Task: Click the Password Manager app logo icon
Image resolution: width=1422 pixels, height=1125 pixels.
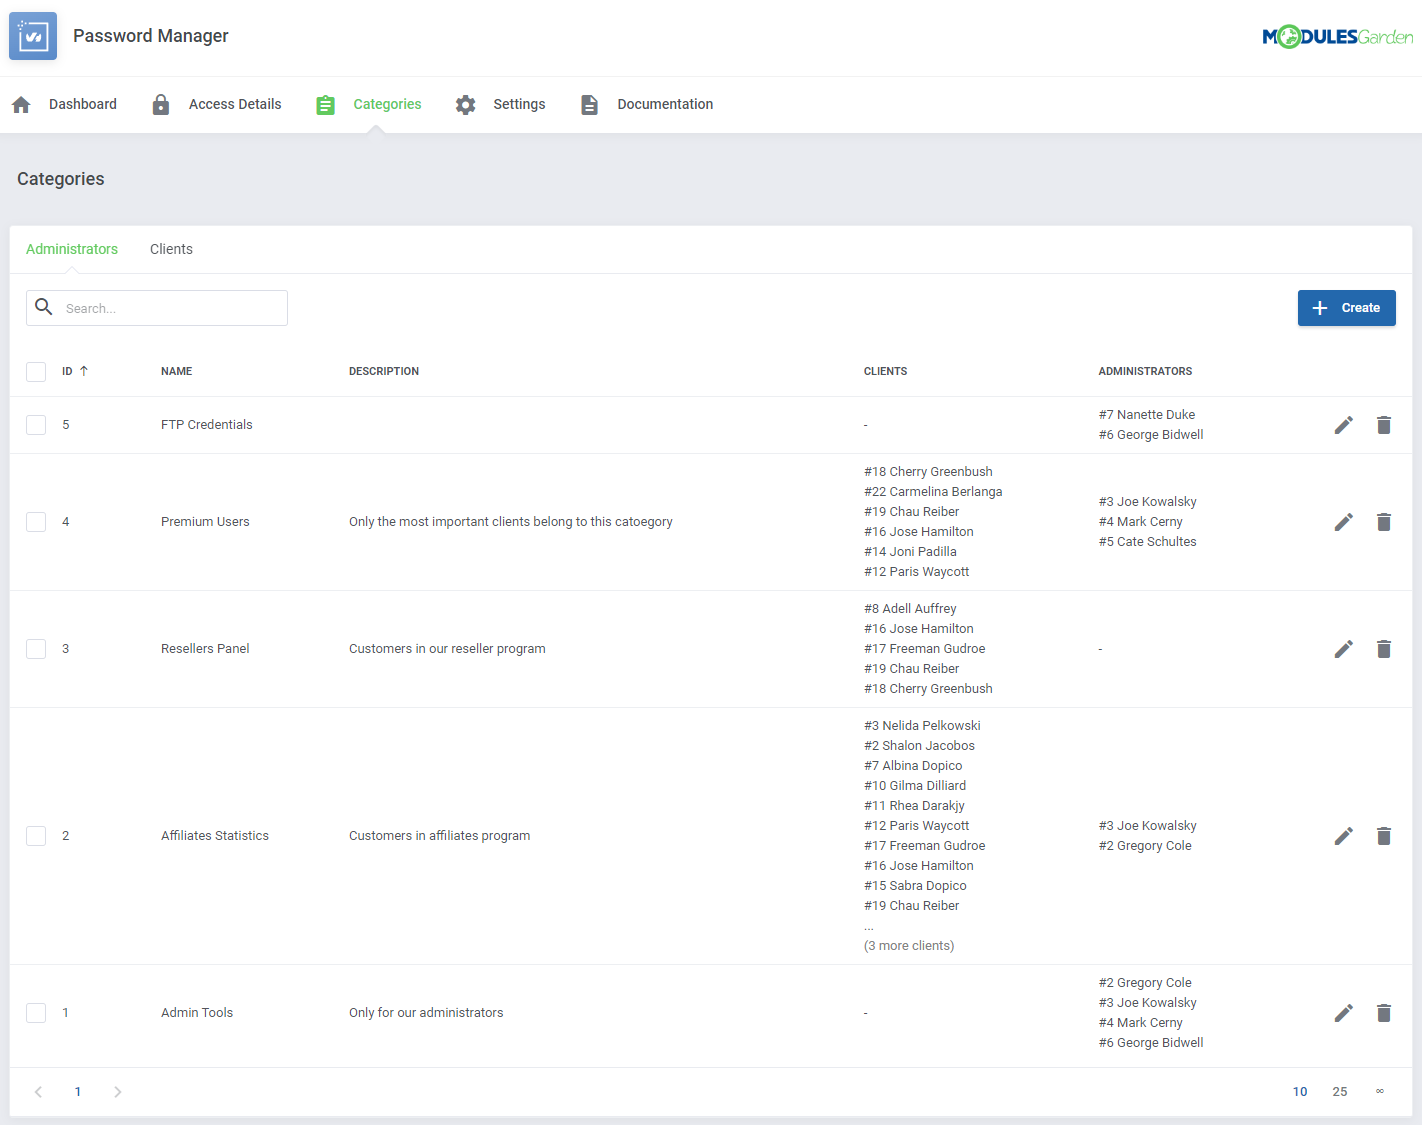Action: point(33,36)
